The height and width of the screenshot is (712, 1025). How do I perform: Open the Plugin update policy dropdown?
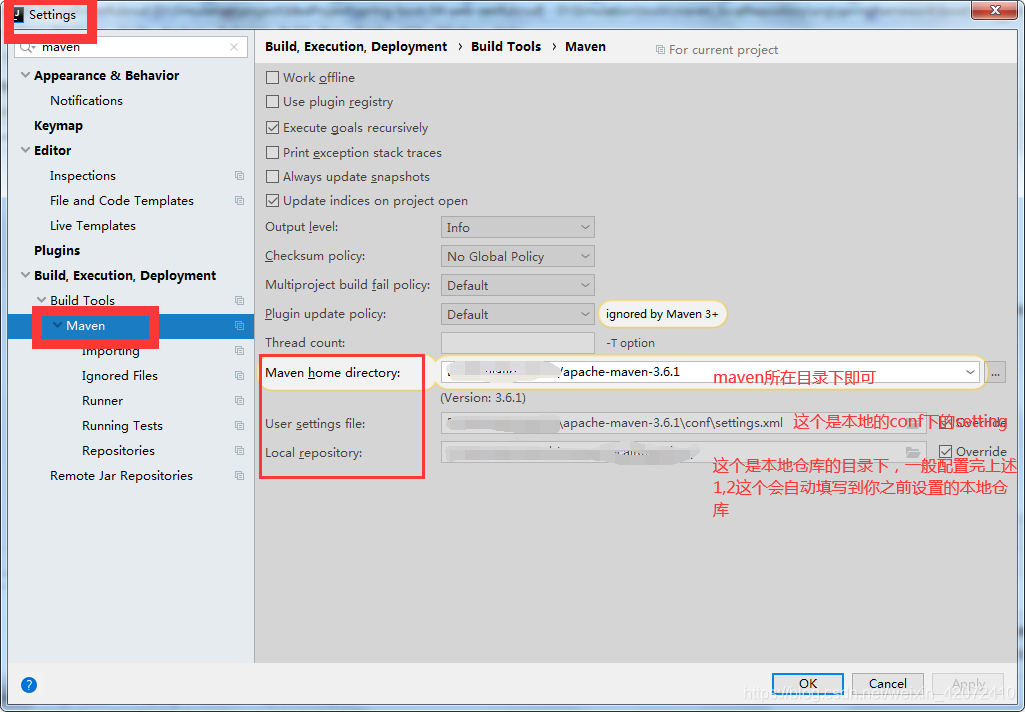point(518,314)
